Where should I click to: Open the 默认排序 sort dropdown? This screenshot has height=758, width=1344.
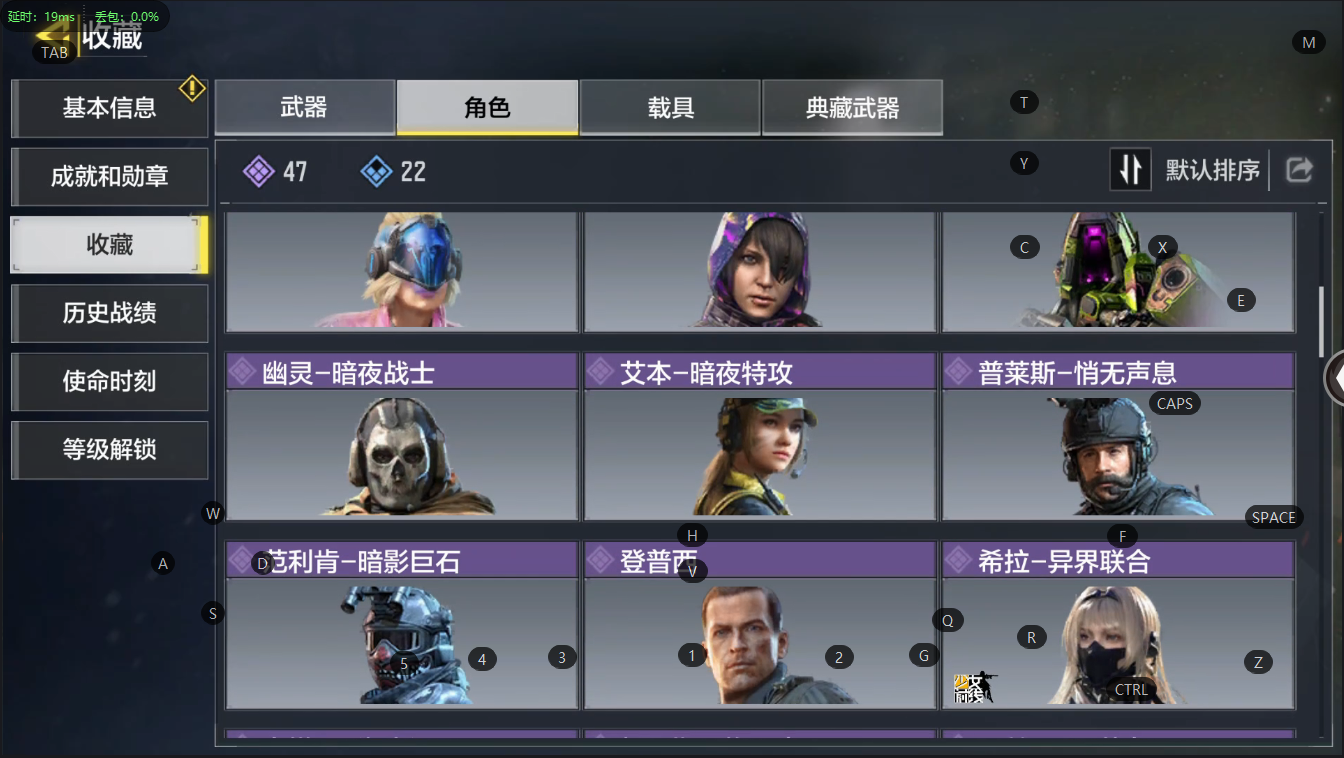click(1212, 171)
